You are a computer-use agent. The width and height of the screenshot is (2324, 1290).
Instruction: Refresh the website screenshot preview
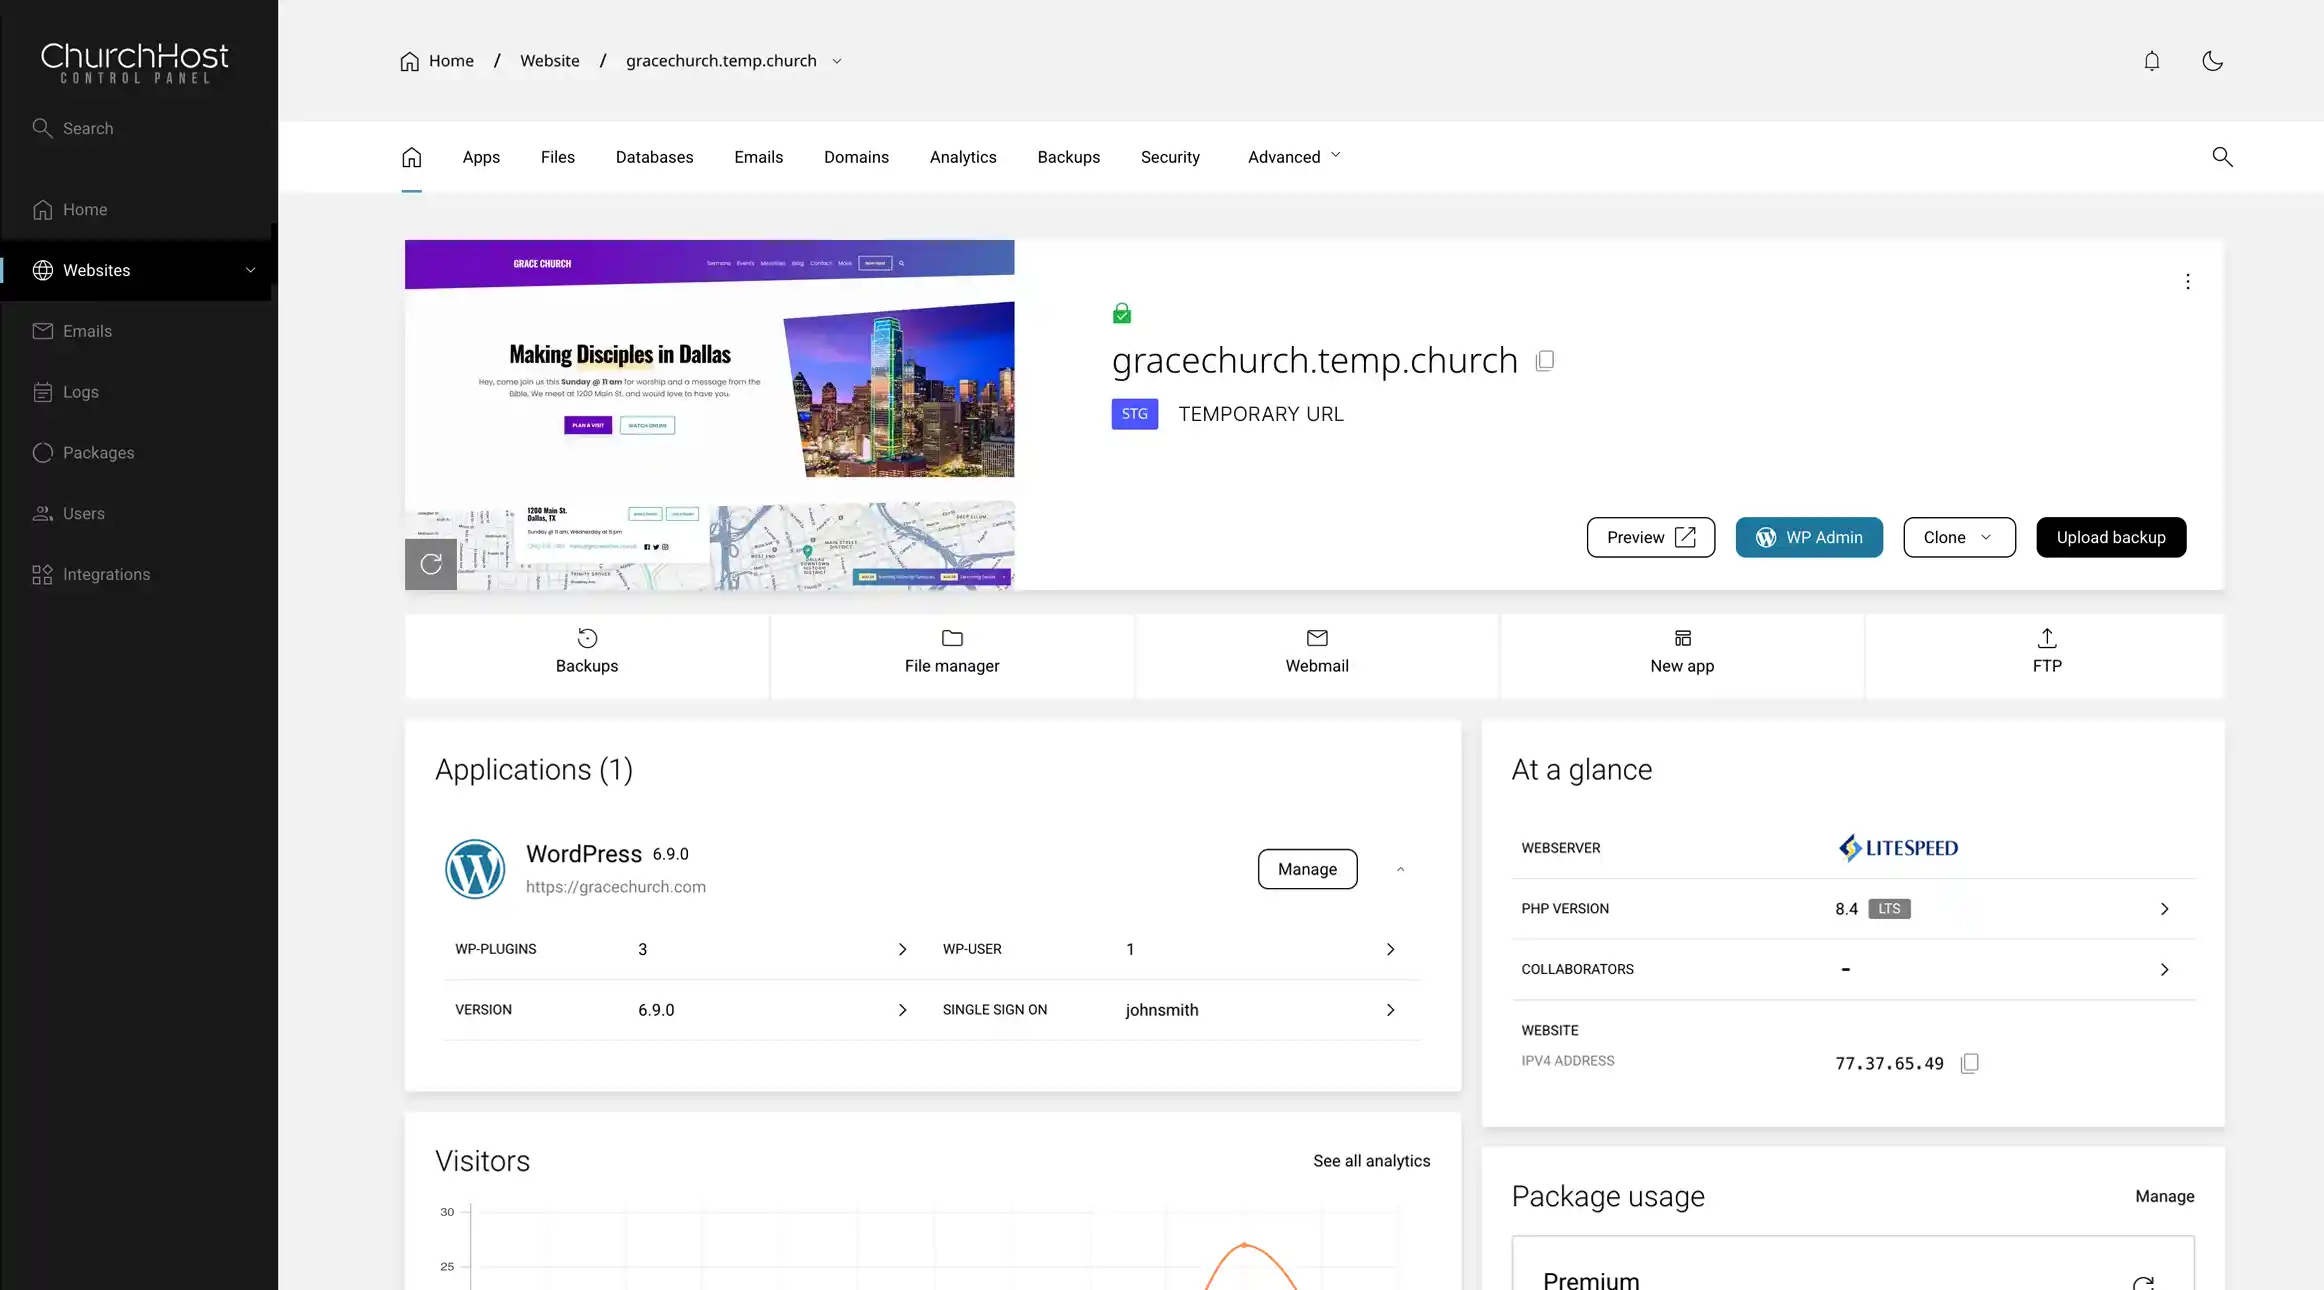tap(430, 564)
